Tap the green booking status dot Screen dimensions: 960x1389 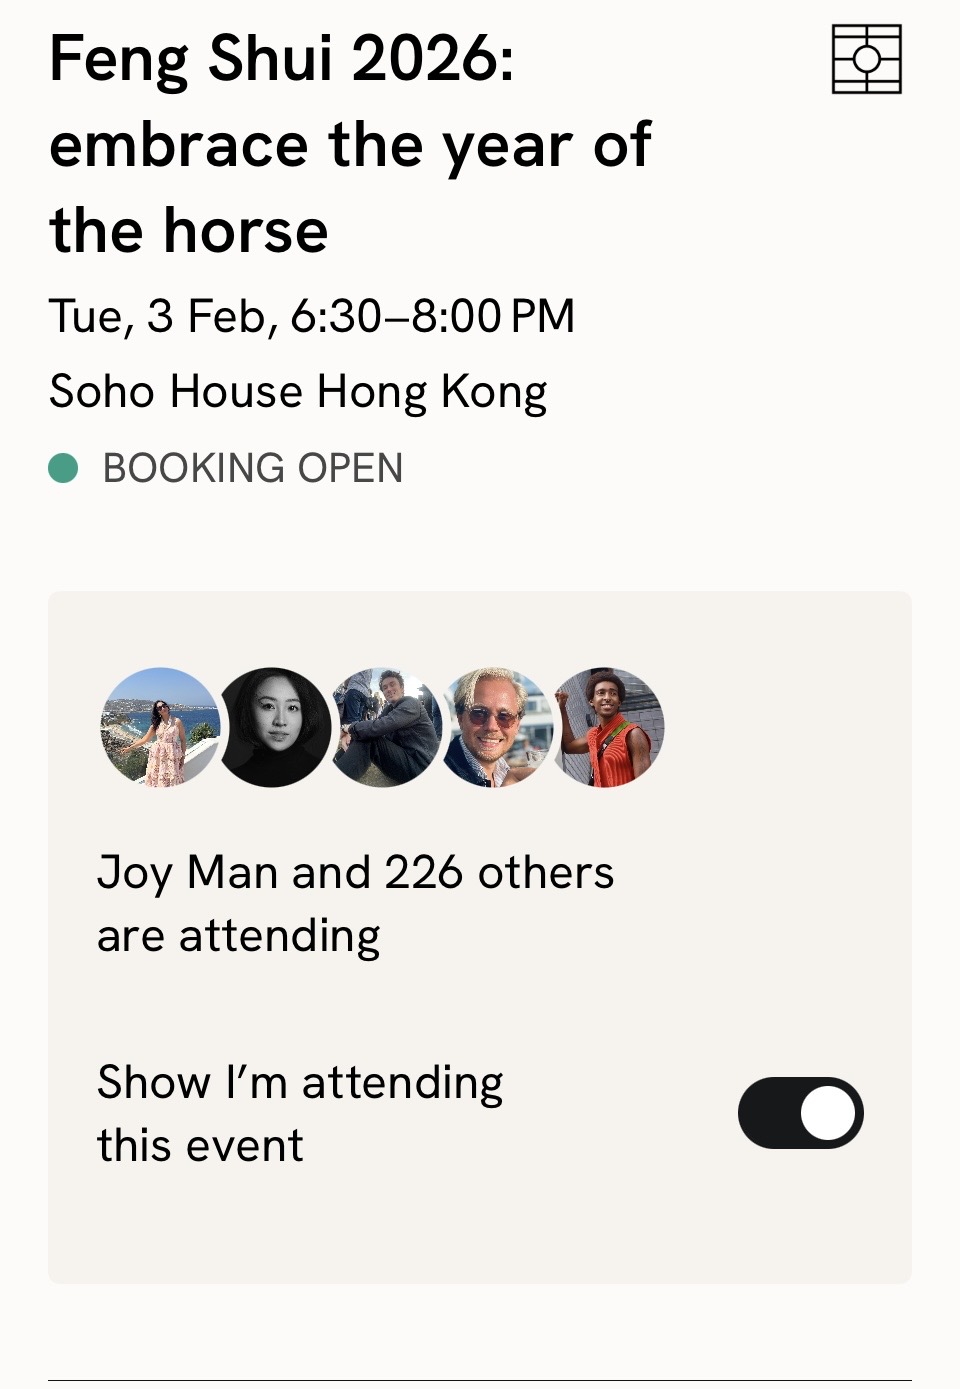click(63, 468)
